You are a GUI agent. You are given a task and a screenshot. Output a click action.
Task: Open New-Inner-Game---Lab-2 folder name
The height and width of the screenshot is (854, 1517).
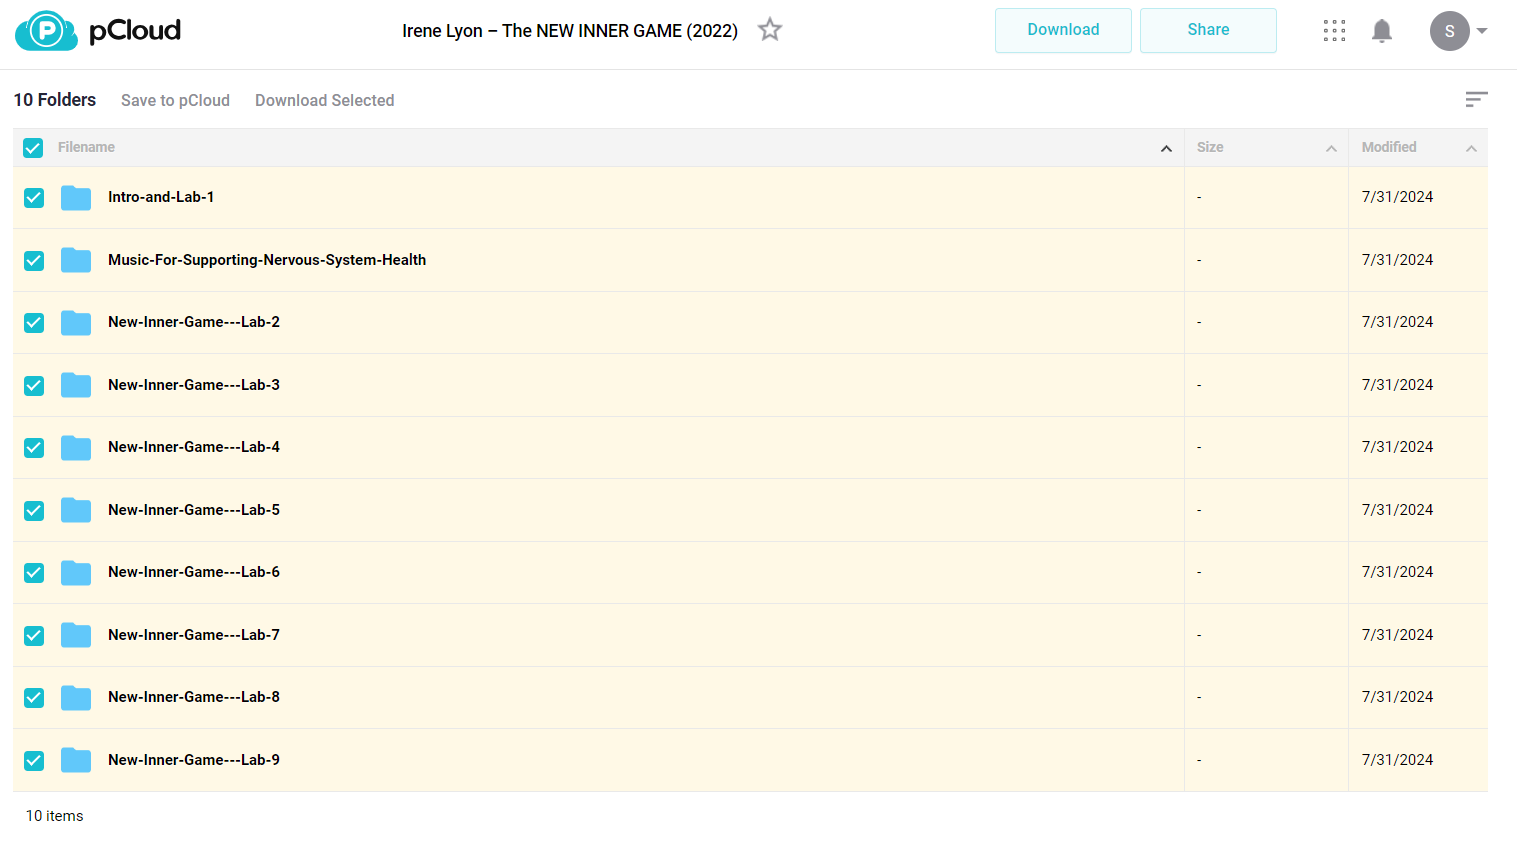(194, 322)
